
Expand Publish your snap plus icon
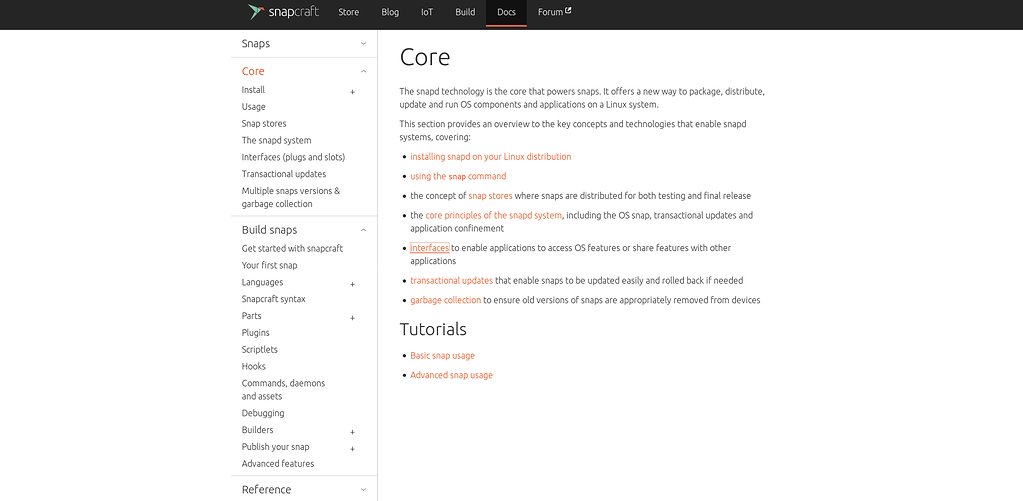click(x=352, y=449)
